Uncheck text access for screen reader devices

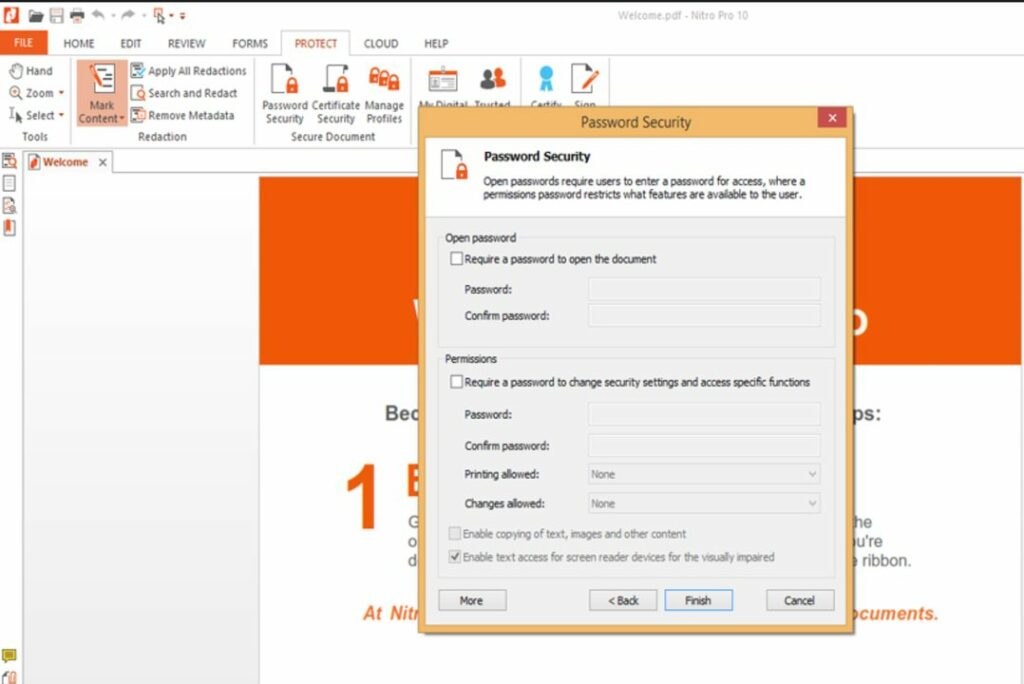[x=456, y=557]
